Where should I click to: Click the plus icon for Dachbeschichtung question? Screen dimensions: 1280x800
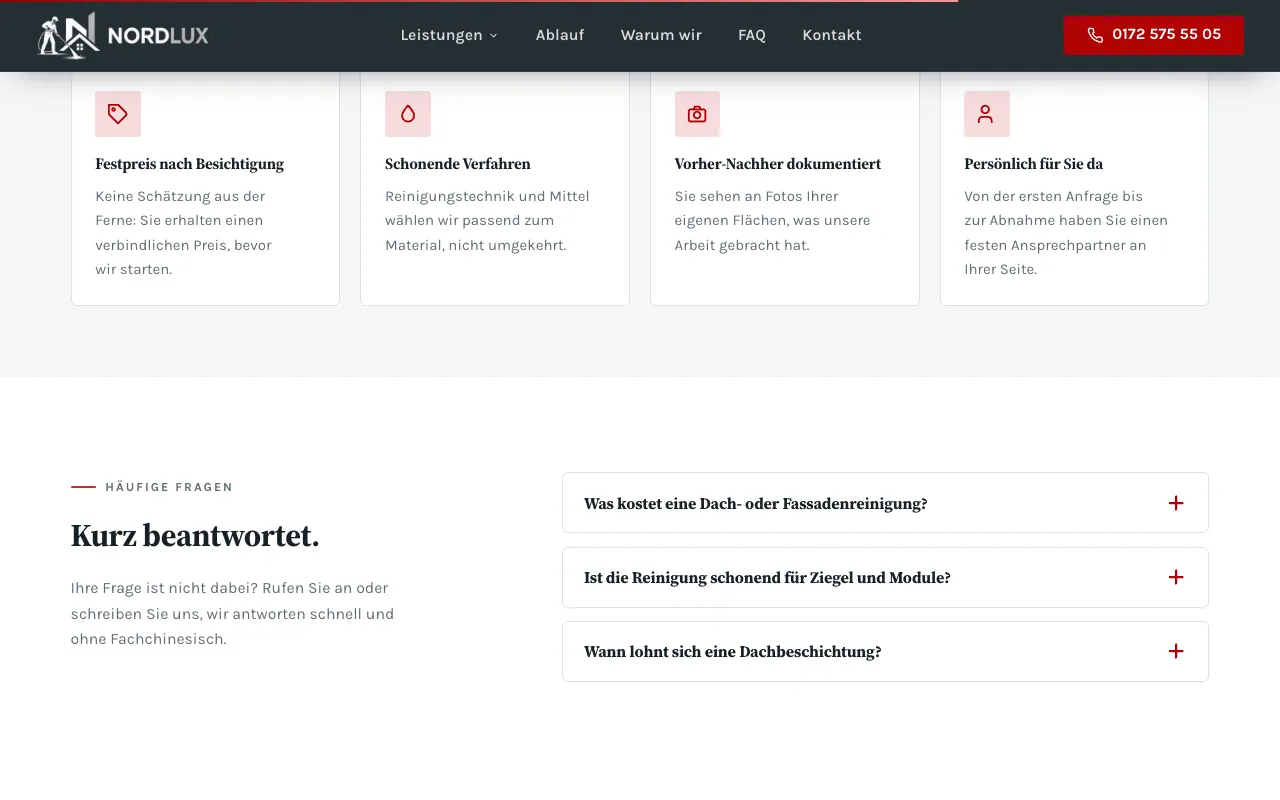click(1176, 651)
